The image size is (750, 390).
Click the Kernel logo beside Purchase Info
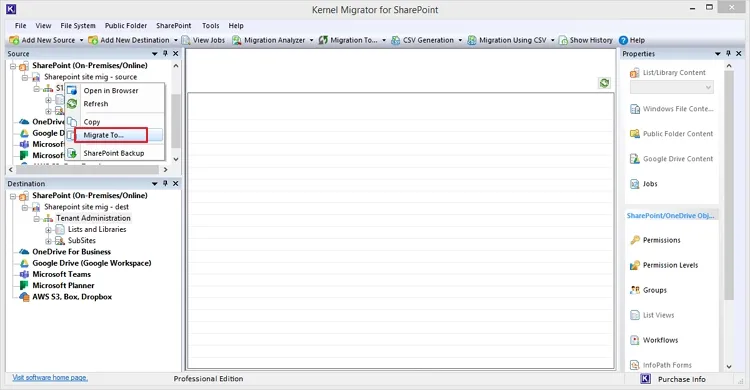coord(645,379)
